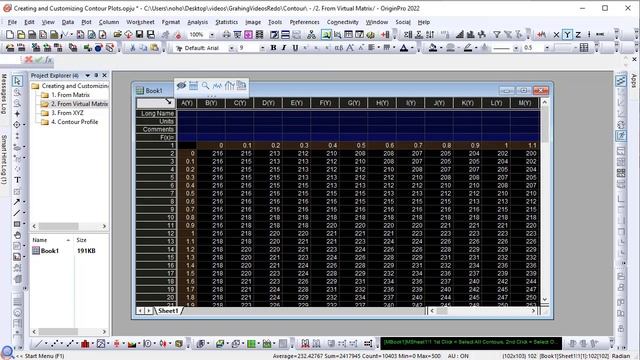
Task: Click the Cut scissors icon
Action: coord(132,48)
